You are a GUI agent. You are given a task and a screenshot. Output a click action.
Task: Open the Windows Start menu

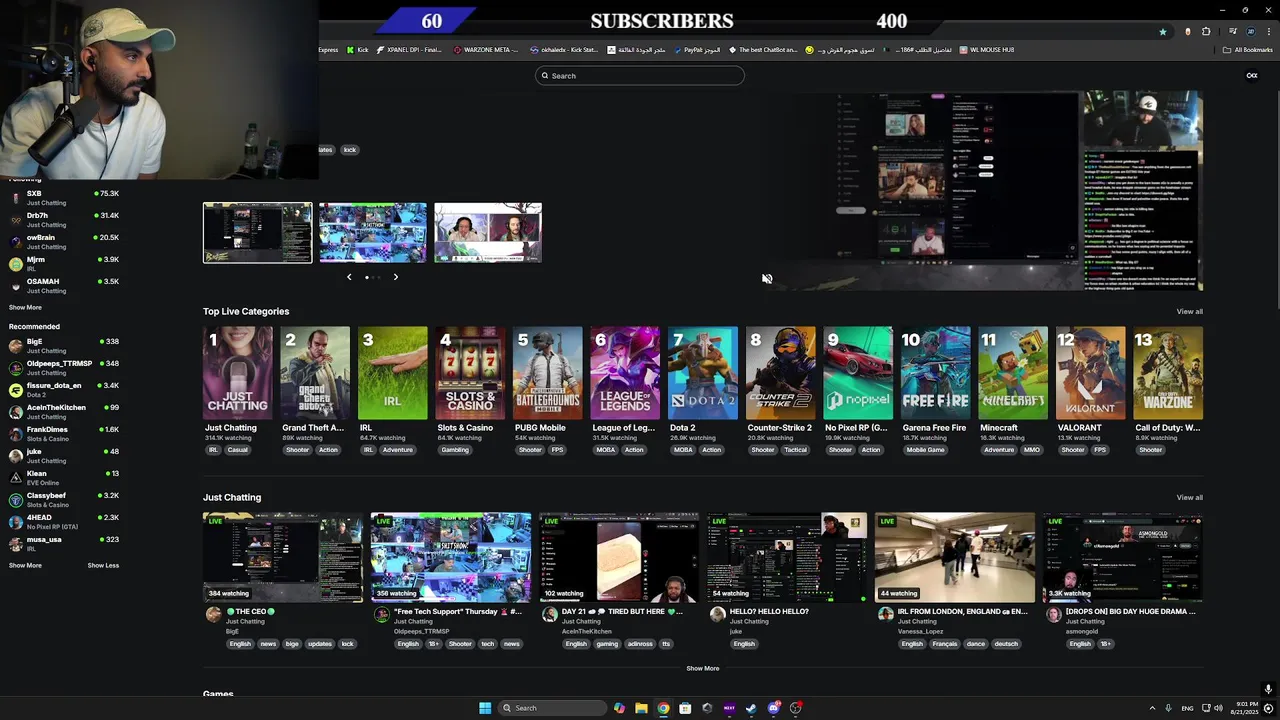pyautogui.click(x=485, y=708)
